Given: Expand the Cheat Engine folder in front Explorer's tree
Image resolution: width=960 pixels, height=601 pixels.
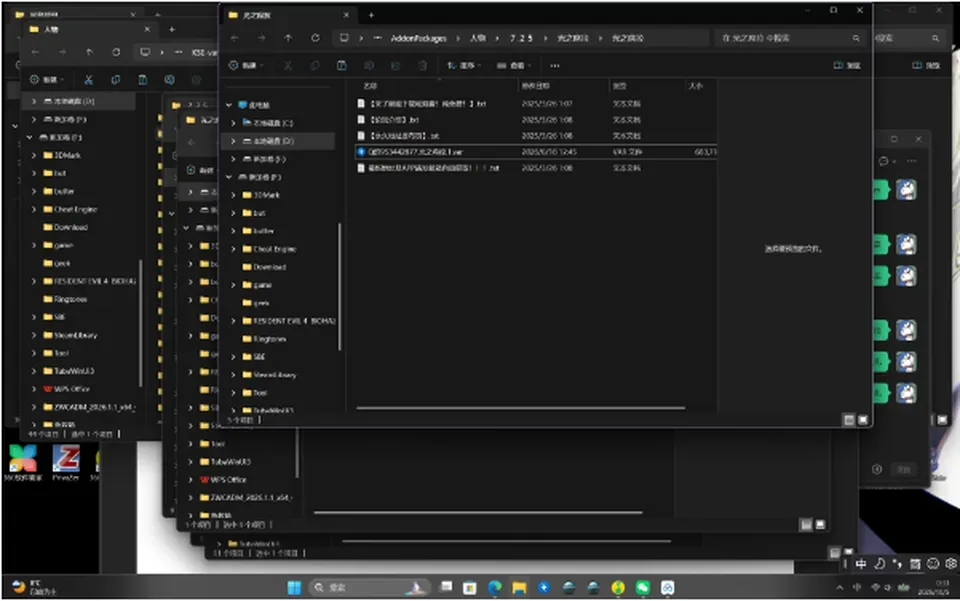Looking at the screenshot, I should [233, 249].
